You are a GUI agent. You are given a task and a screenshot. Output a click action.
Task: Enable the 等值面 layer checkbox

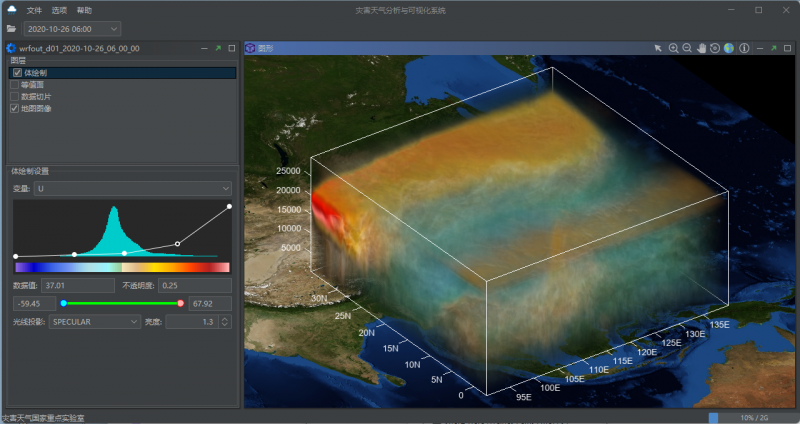[16, 85]
